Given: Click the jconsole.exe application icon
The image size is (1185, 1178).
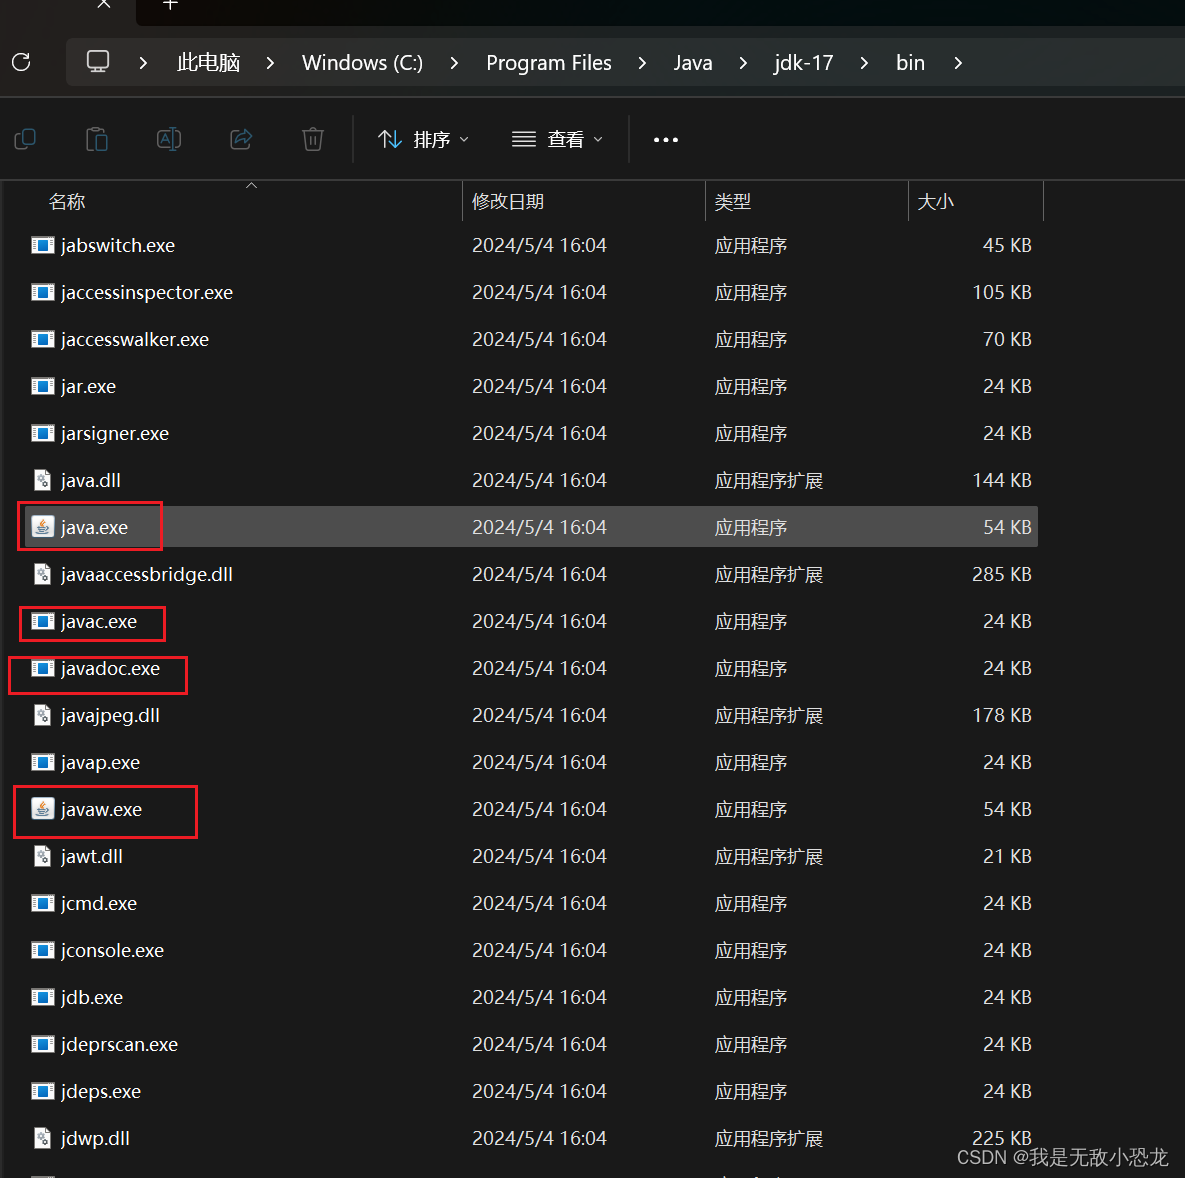Looking at the screenshot, I should [42, 950].
